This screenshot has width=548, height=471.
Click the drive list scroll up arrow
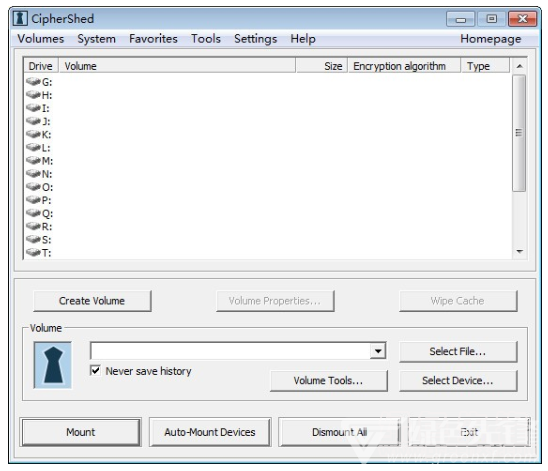point(519,66)
